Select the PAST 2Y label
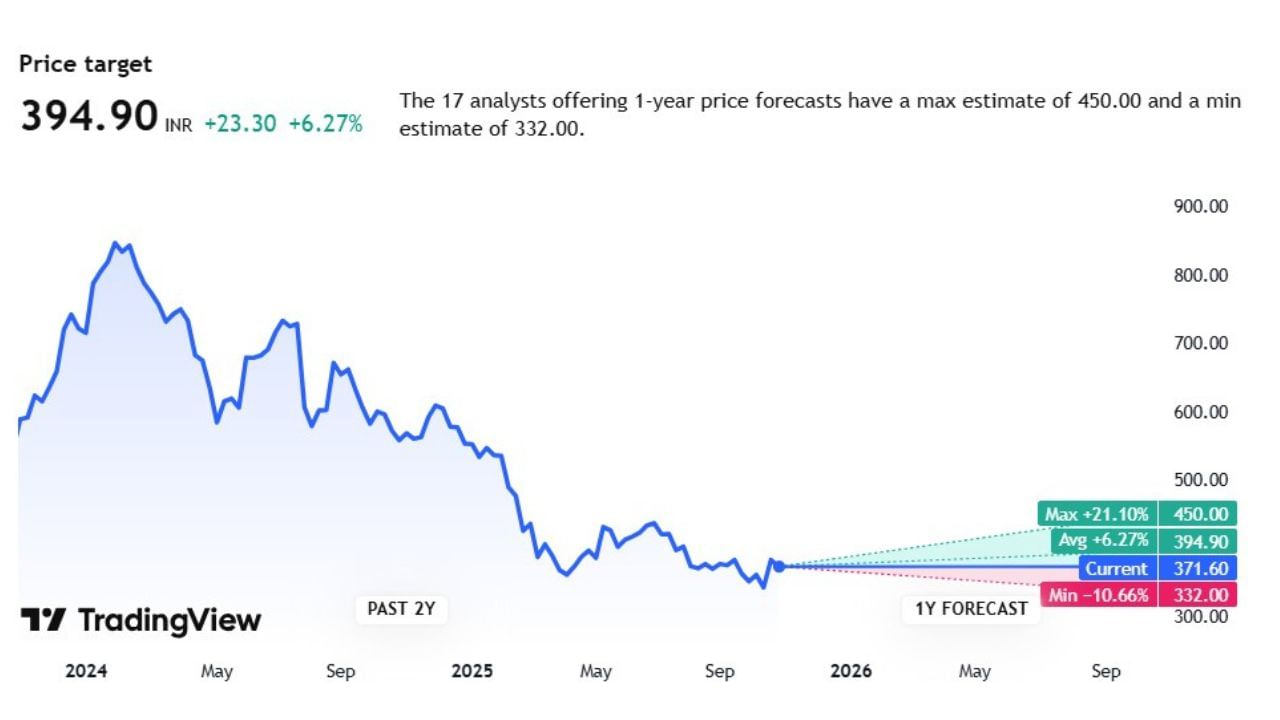This screenshot has width=1280, height=720. click(x=401, y=608)
